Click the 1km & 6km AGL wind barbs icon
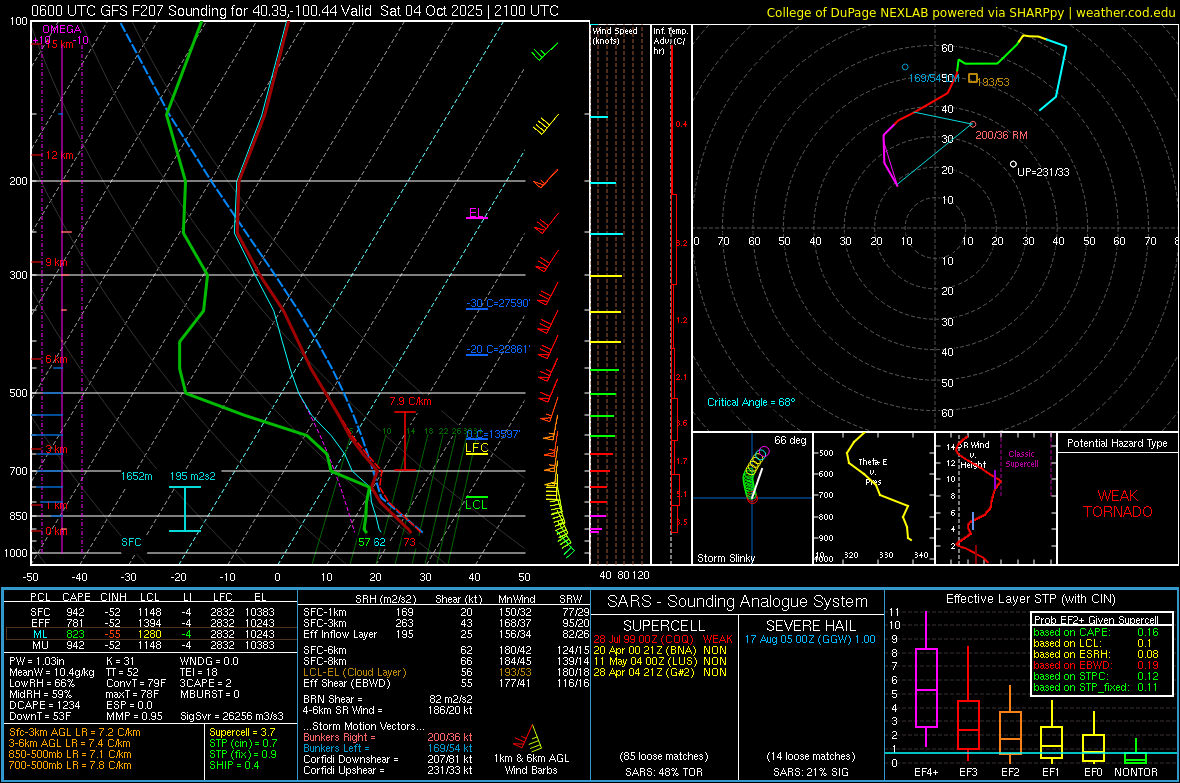Viewport: 1180px width, 783px height. (529, 739)
